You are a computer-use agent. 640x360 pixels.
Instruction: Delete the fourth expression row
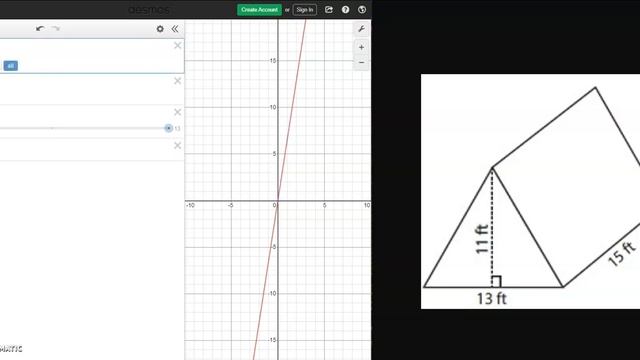pyautogui.click(x=178, y=146)
